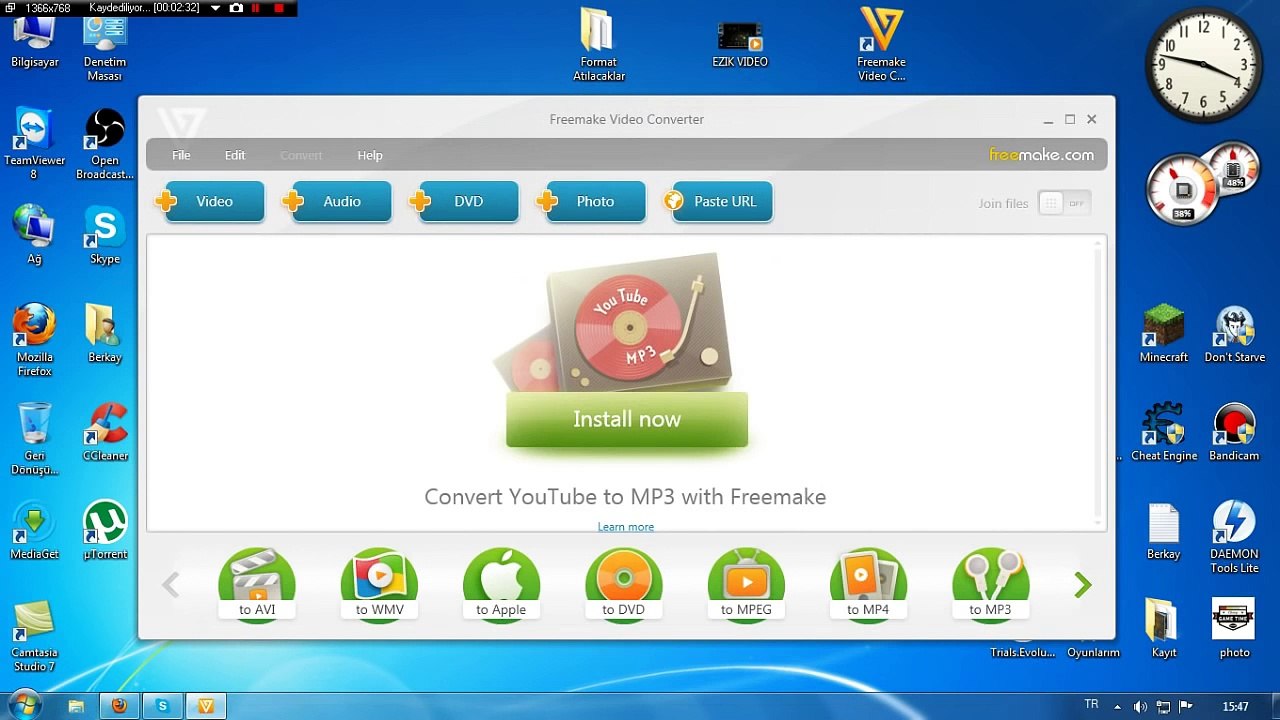Screen dimensions: 1280x720
Task: Choose the to WMV output format
Action: point(379,584)
